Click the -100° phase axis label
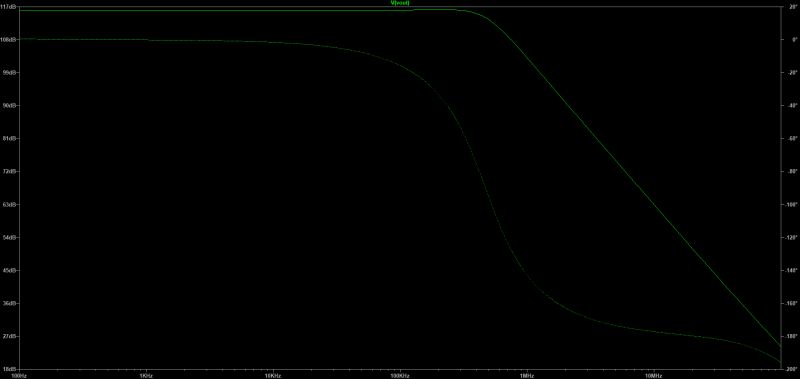Viewport: 800px width, 379px height. coord(792,205)
